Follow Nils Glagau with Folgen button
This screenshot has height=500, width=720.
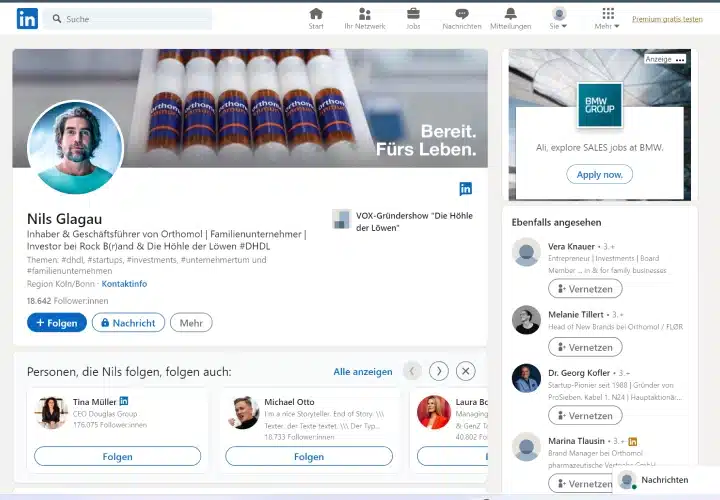tap(56, 323)
